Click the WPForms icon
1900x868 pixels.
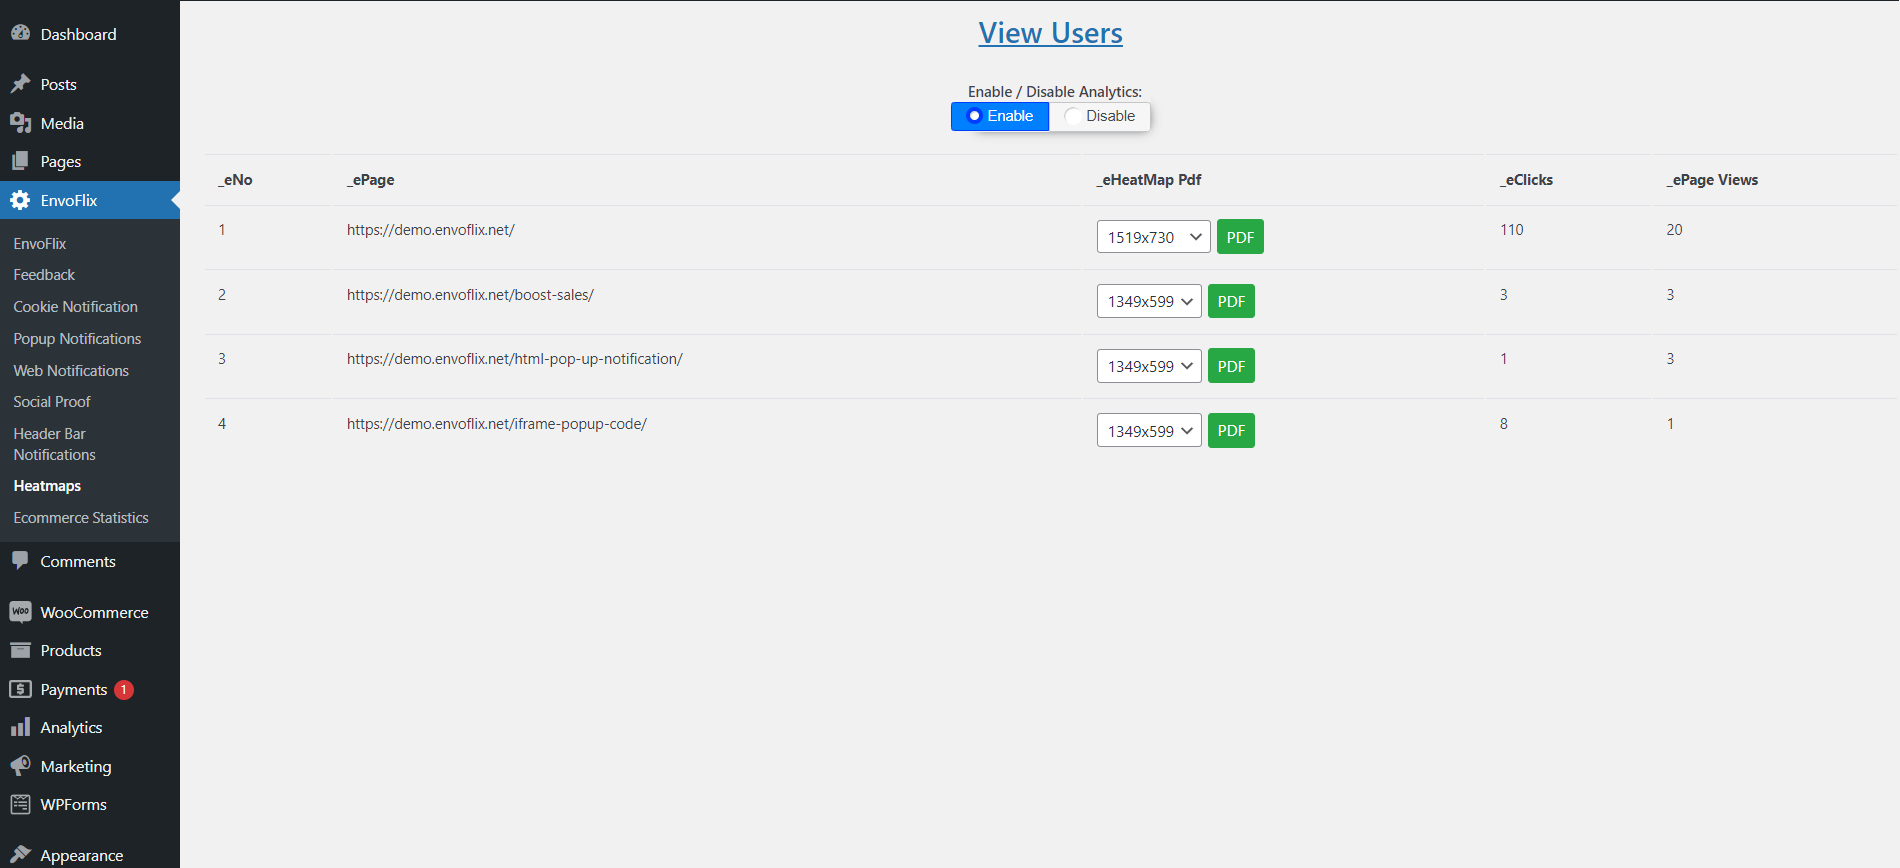click(x=20, y=804)
